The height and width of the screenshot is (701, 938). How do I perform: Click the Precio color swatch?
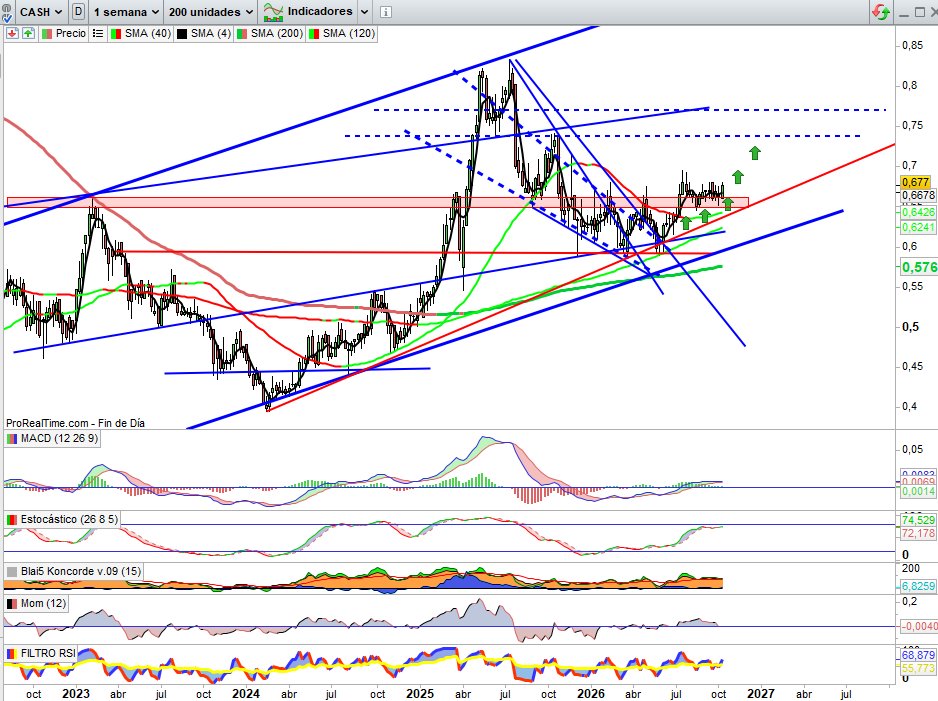click(47, 34)
